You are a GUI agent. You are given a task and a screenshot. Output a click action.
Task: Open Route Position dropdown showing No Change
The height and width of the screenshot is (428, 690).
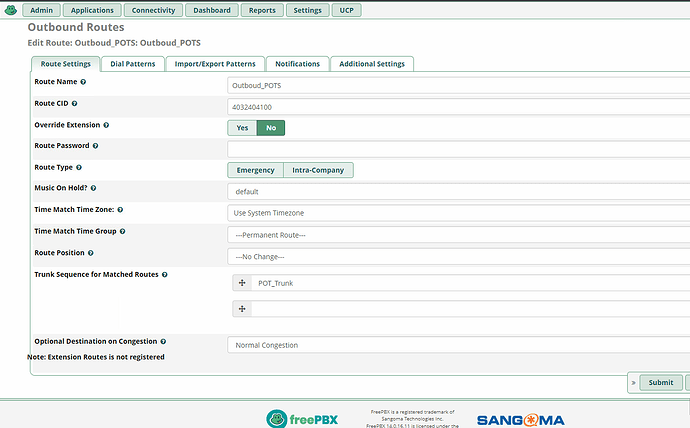[459, 256]
